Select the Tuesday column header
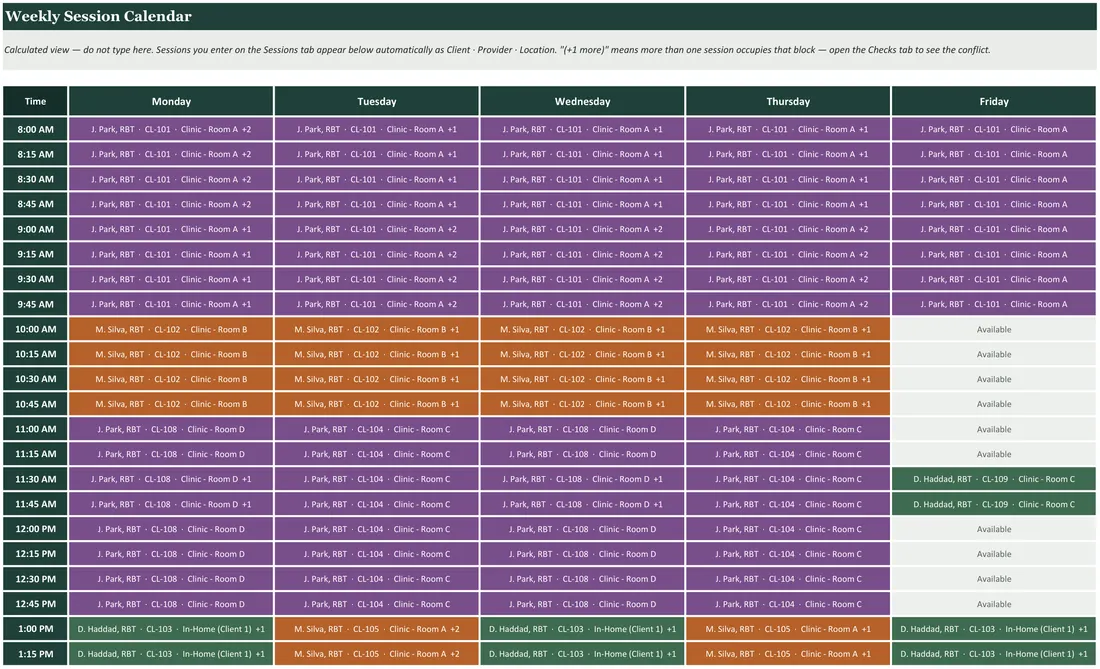 (377, 101)
